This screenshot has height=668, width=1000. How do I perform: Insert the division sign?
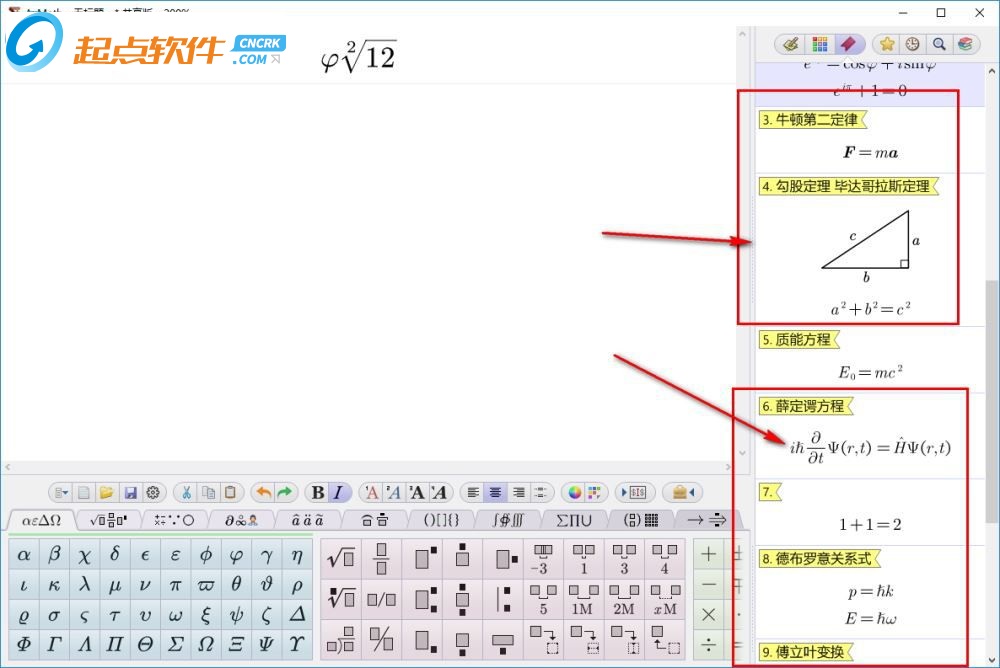[709, 644]
